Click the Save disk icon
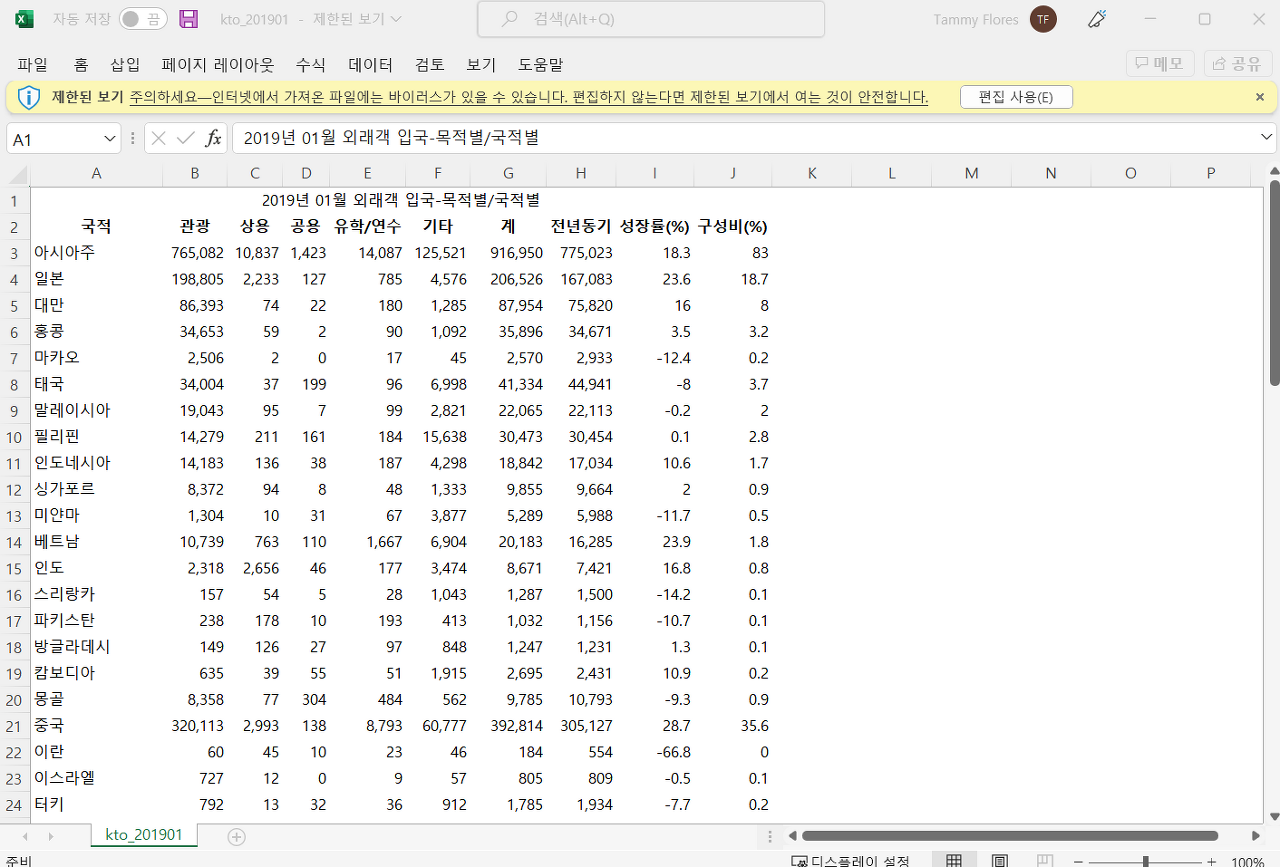Image resolution: width=1280 pixels, height=867 pixels. point(188,19)
